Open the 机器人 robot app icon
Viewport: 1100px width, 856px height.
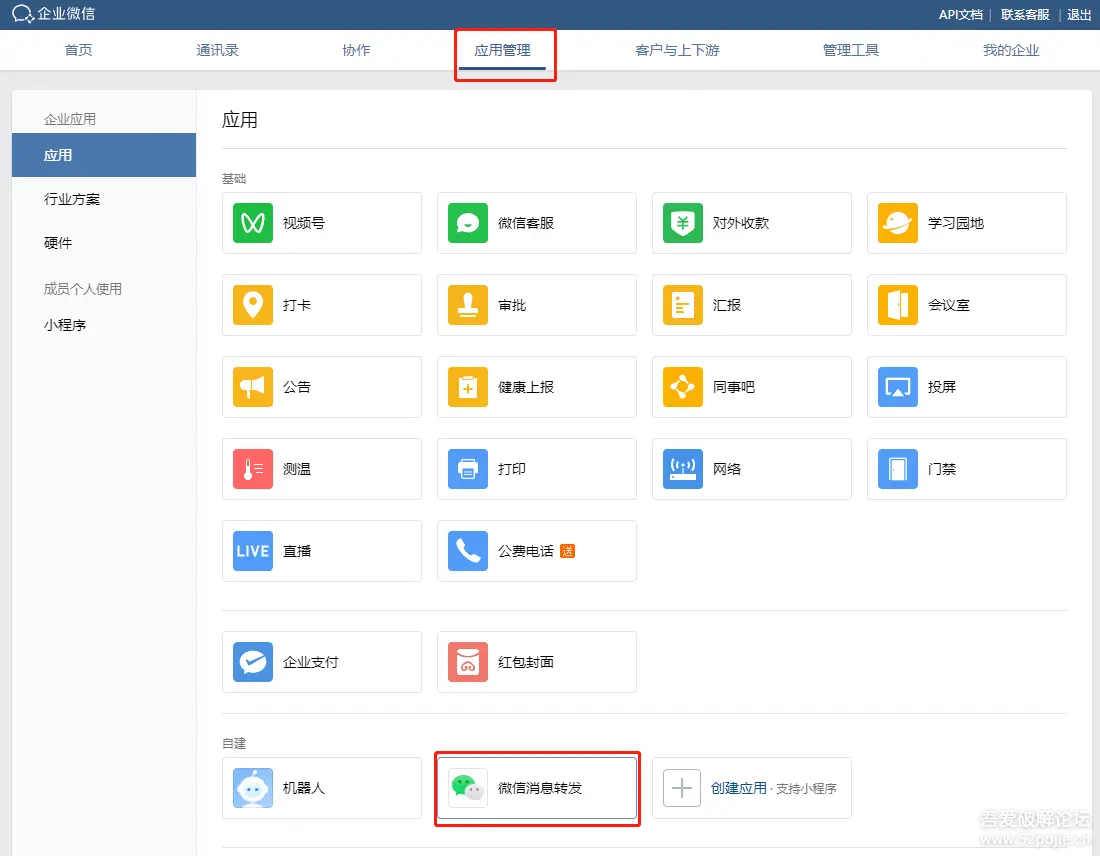coord(253,788)
